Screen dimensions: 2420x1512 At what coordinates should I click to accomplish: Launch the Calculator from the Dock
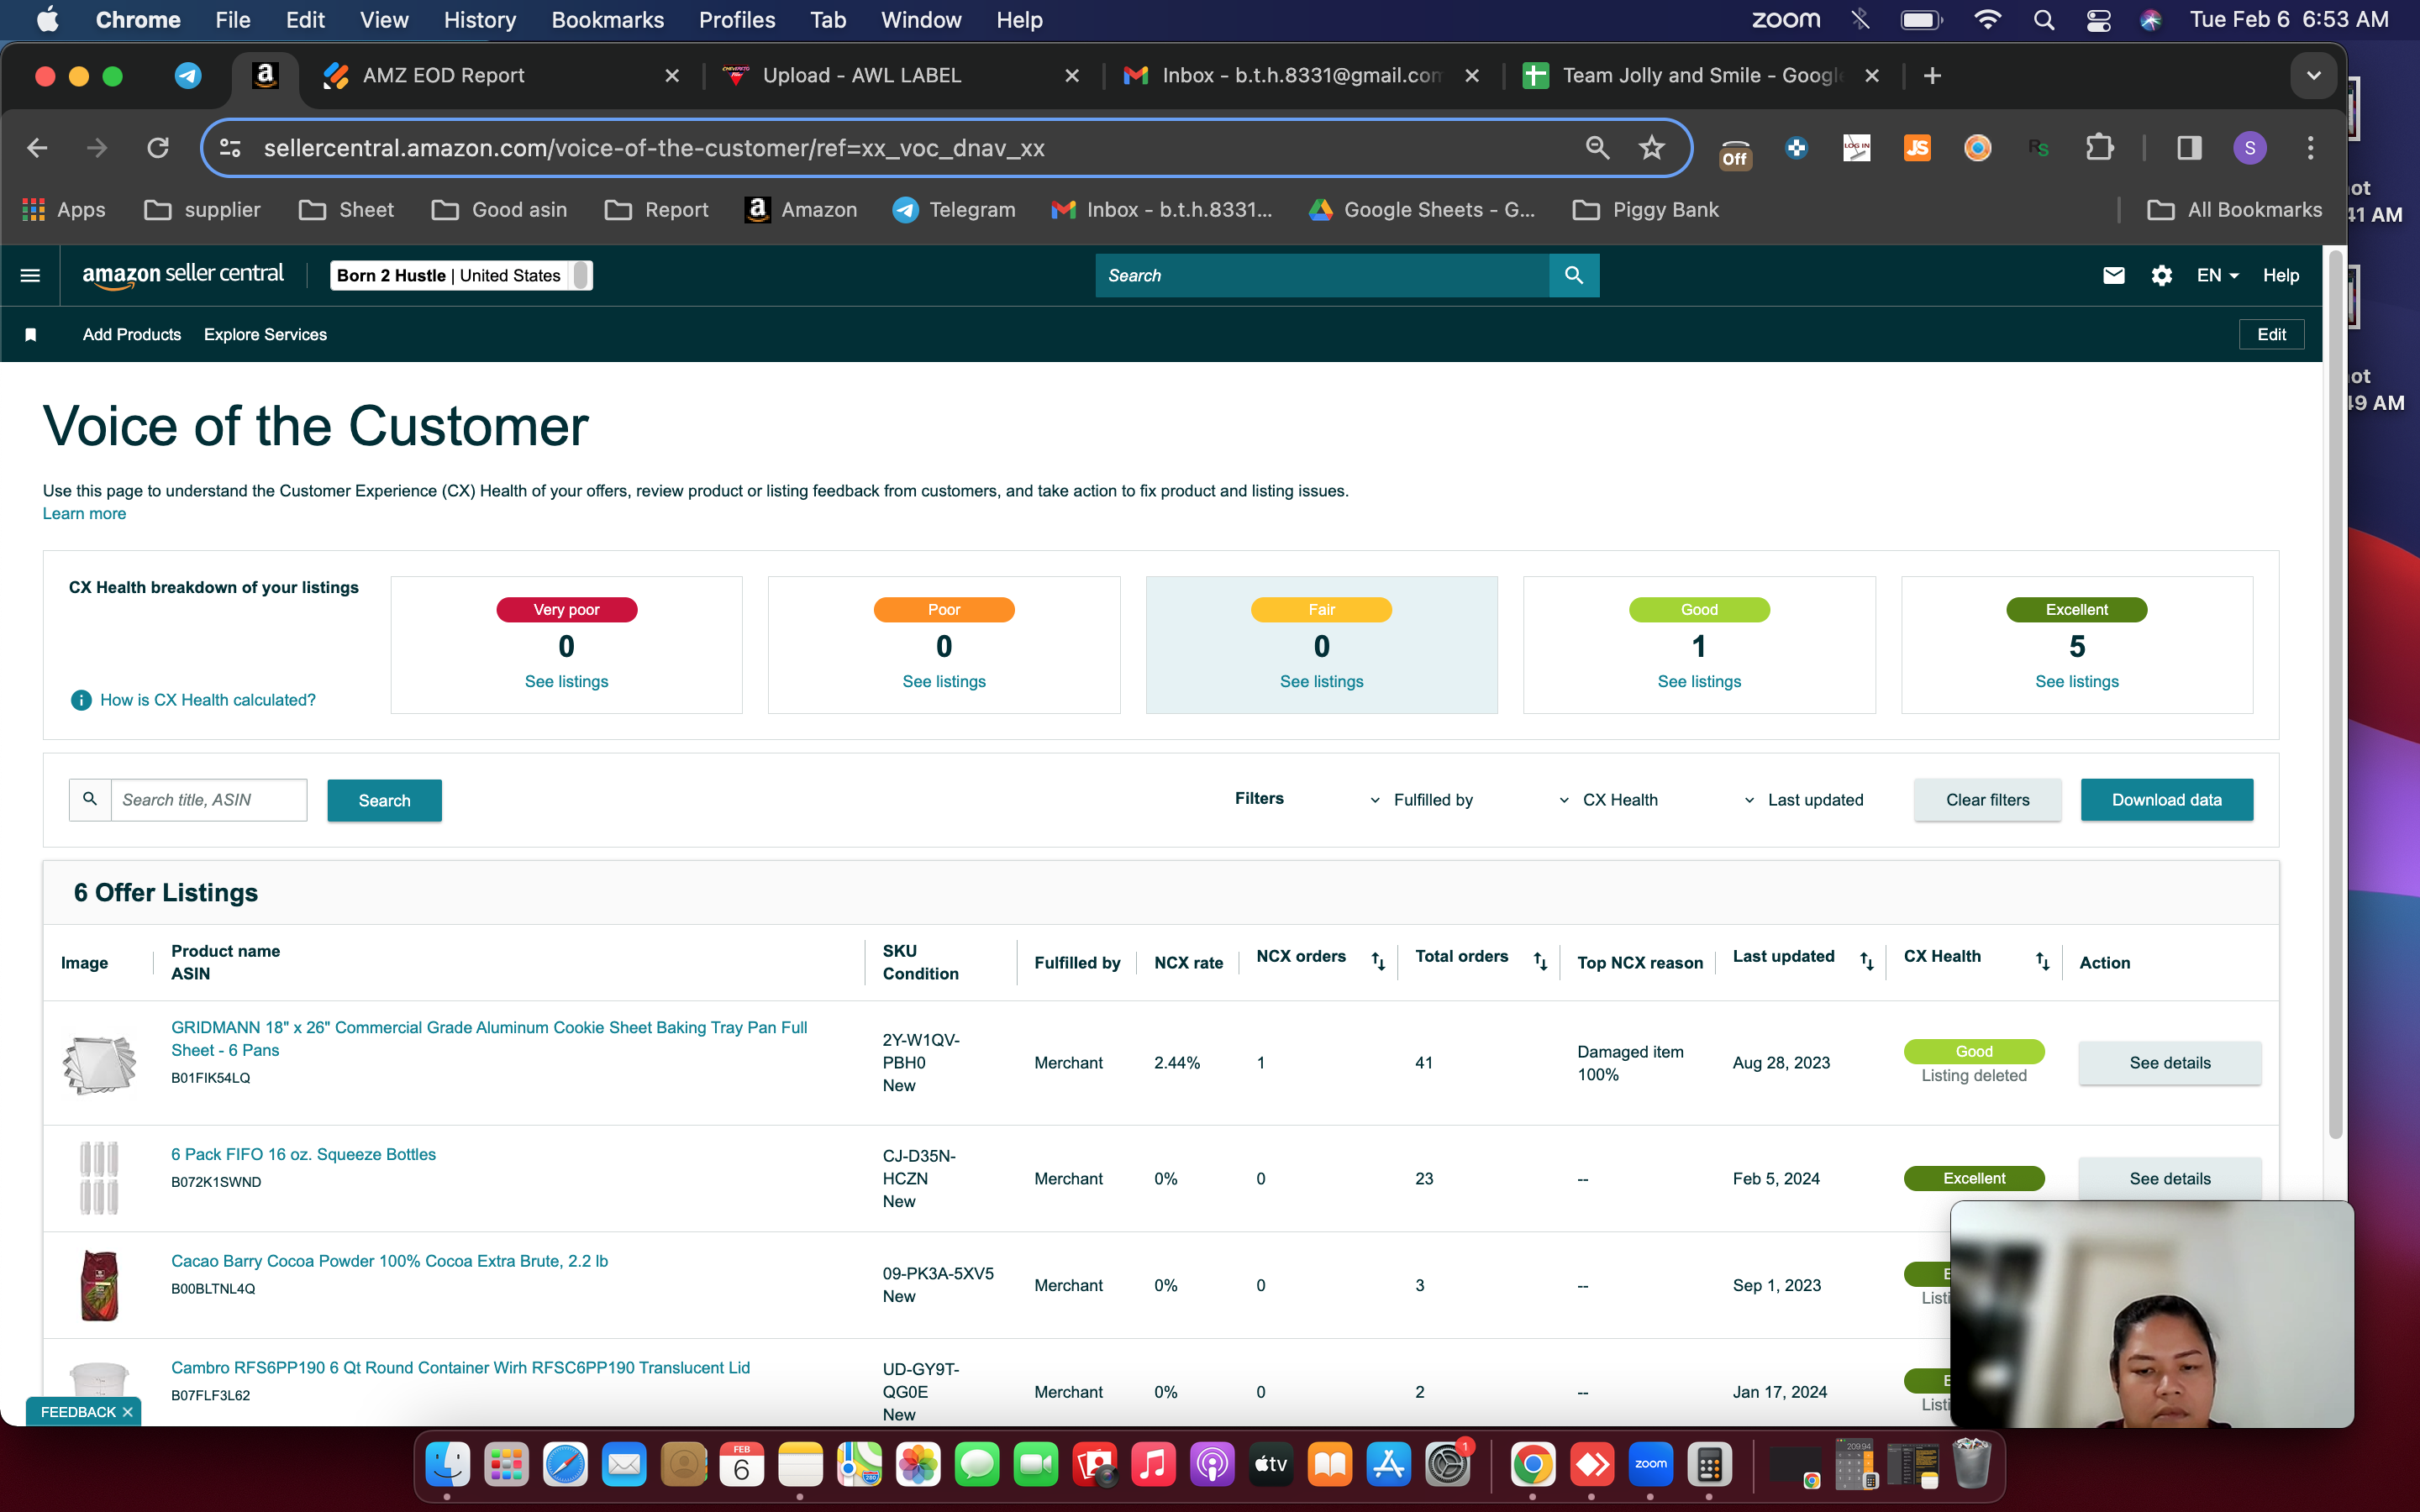[1709, 1466]
